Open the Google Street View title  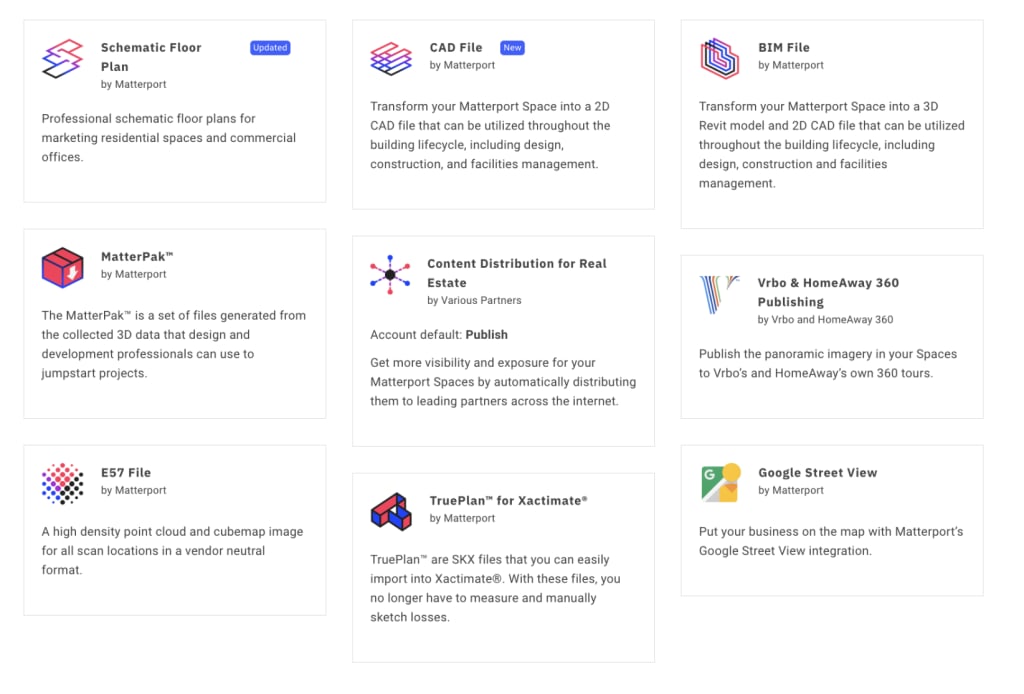[817, 473]
